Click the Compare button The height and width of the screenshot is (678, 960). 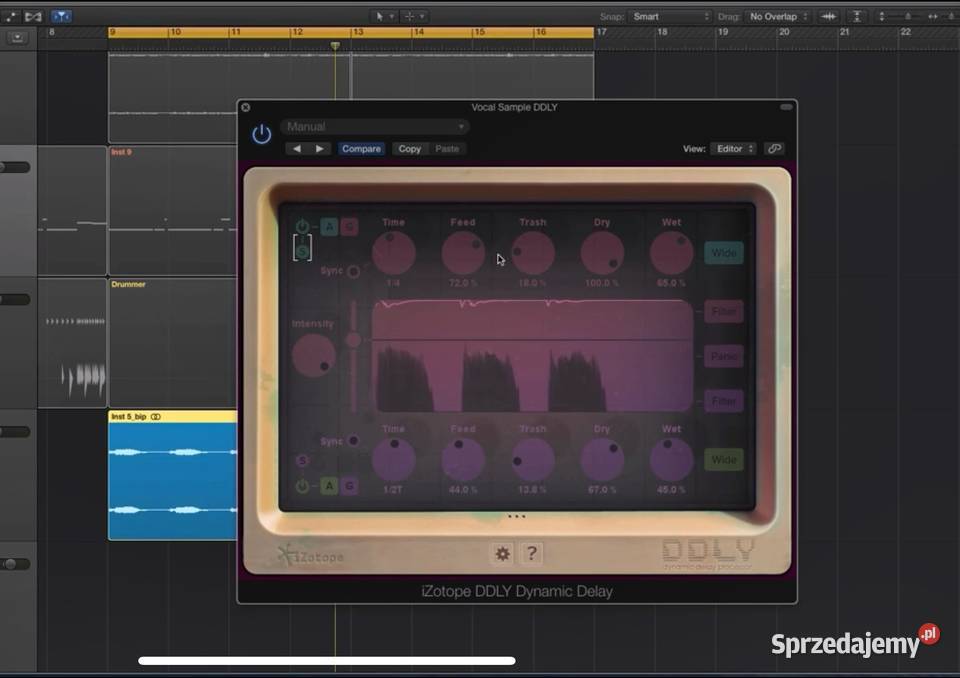coord(361,148)
